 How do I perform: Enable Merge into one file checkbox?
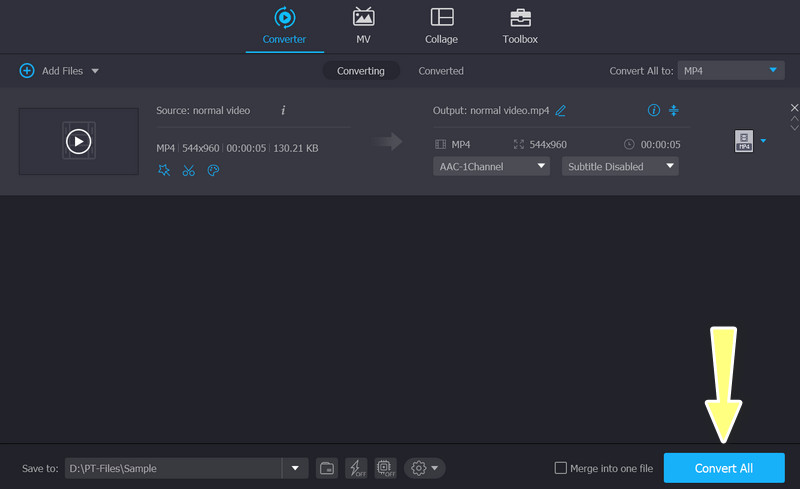click(561, 468)
